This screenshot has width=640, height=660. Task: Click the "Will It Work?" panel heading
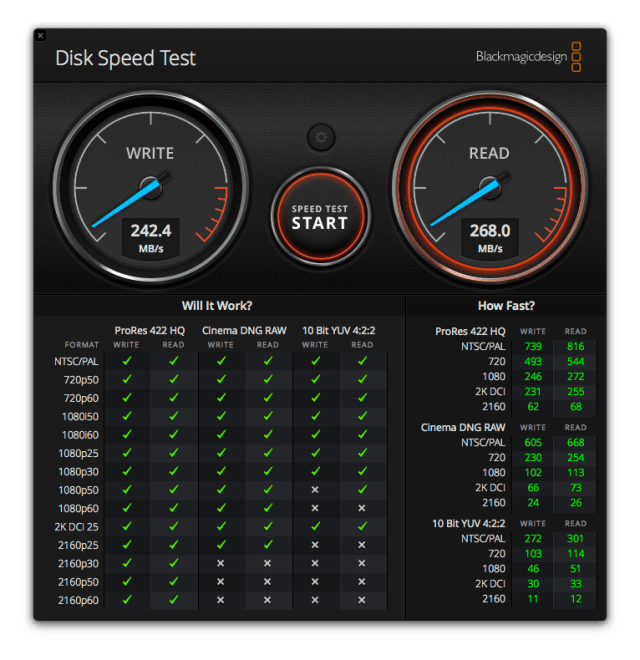[x=217, y=306]
